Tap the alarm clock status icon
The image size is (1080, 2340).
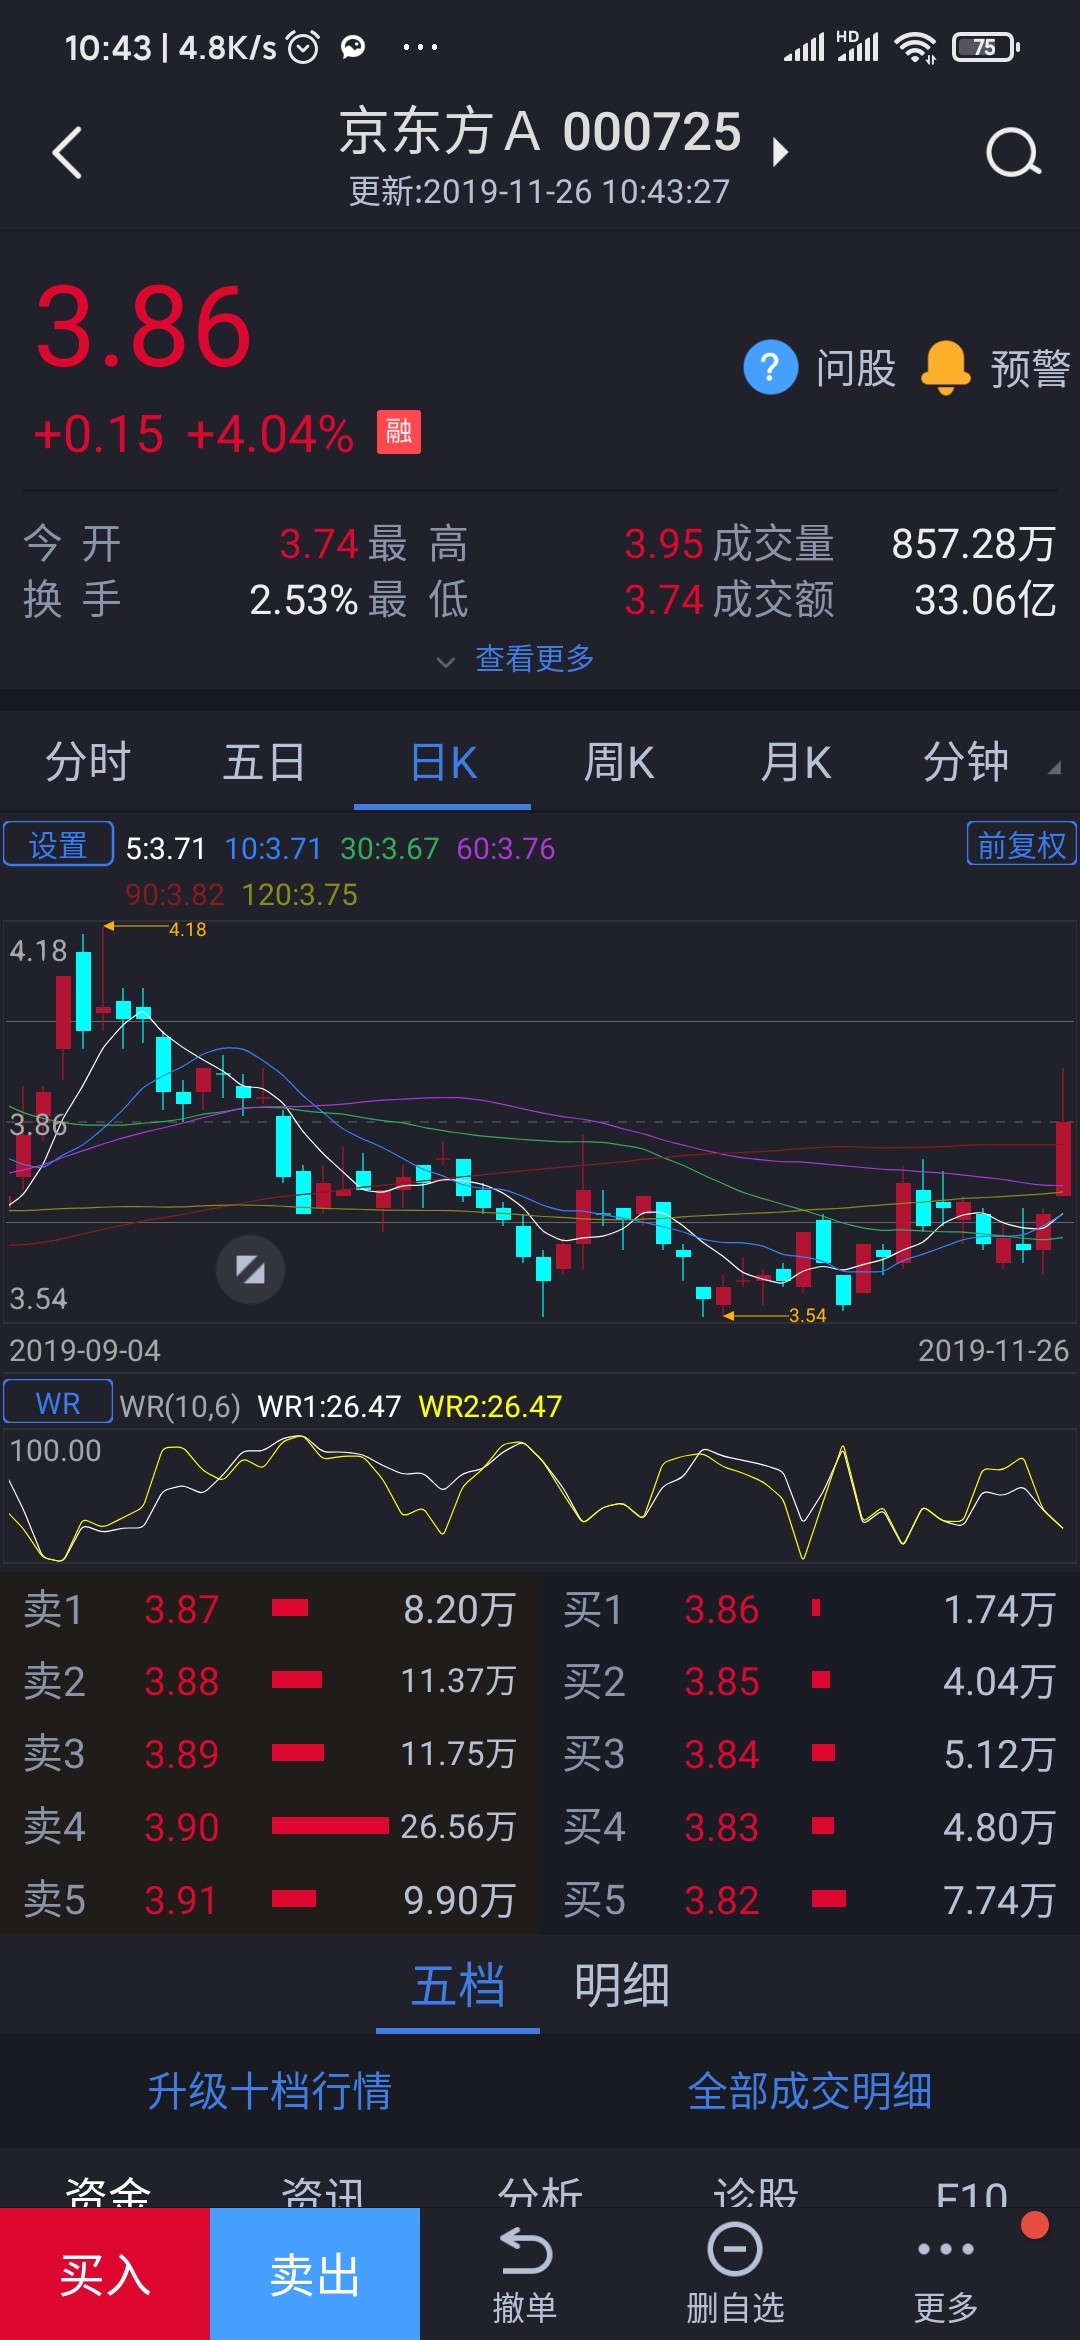tap(303, 46)
